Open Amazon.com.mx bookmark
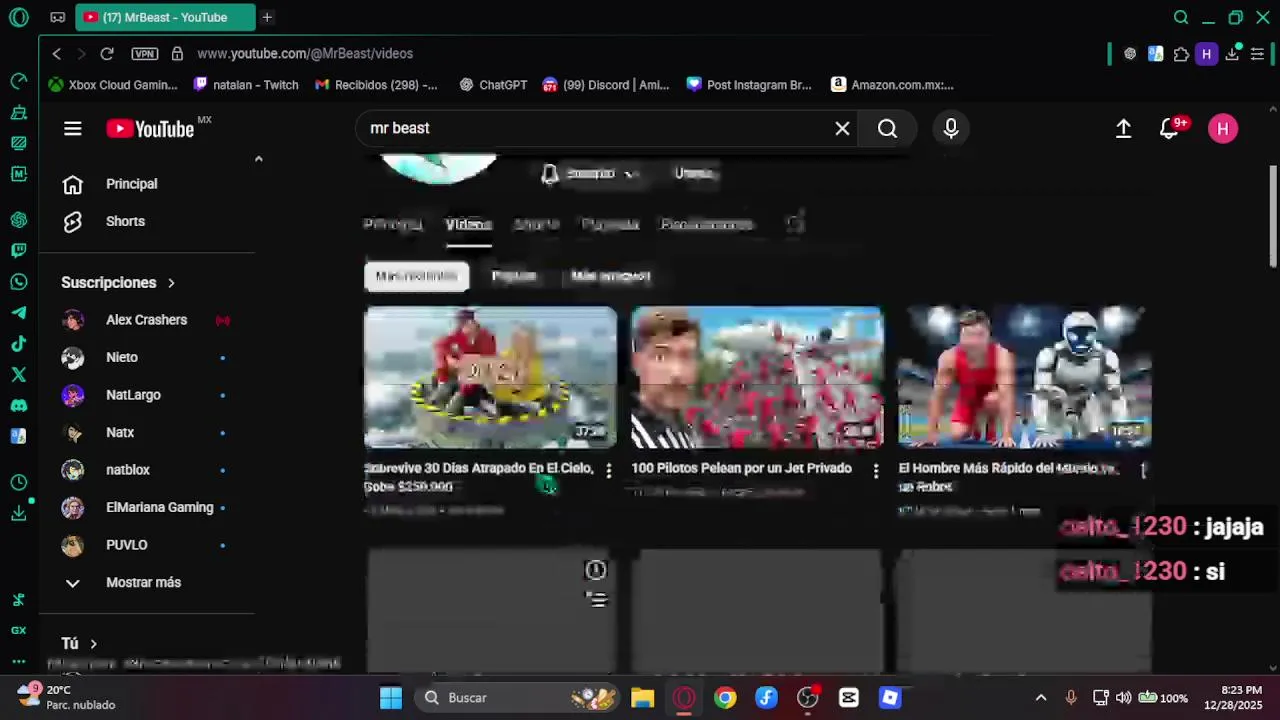1280x720 pixels. pyautogui.click(x=892, y=85)
